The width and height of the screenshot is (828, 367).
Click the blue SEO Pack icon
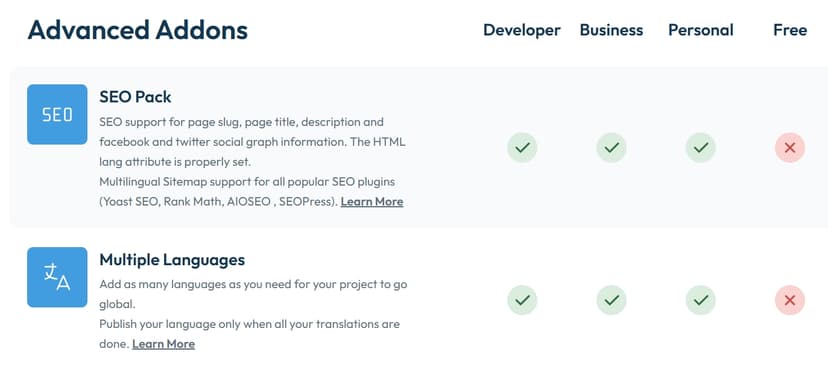pyautogui.click(x=57, y=115)
